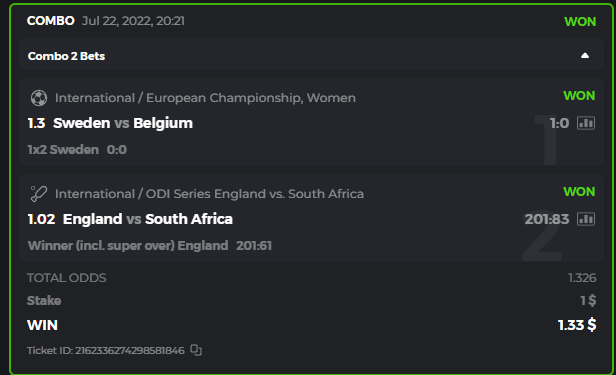Open the England vs South Africa match
The width and height of the screenshot is (616, 375).
[148, 219]
